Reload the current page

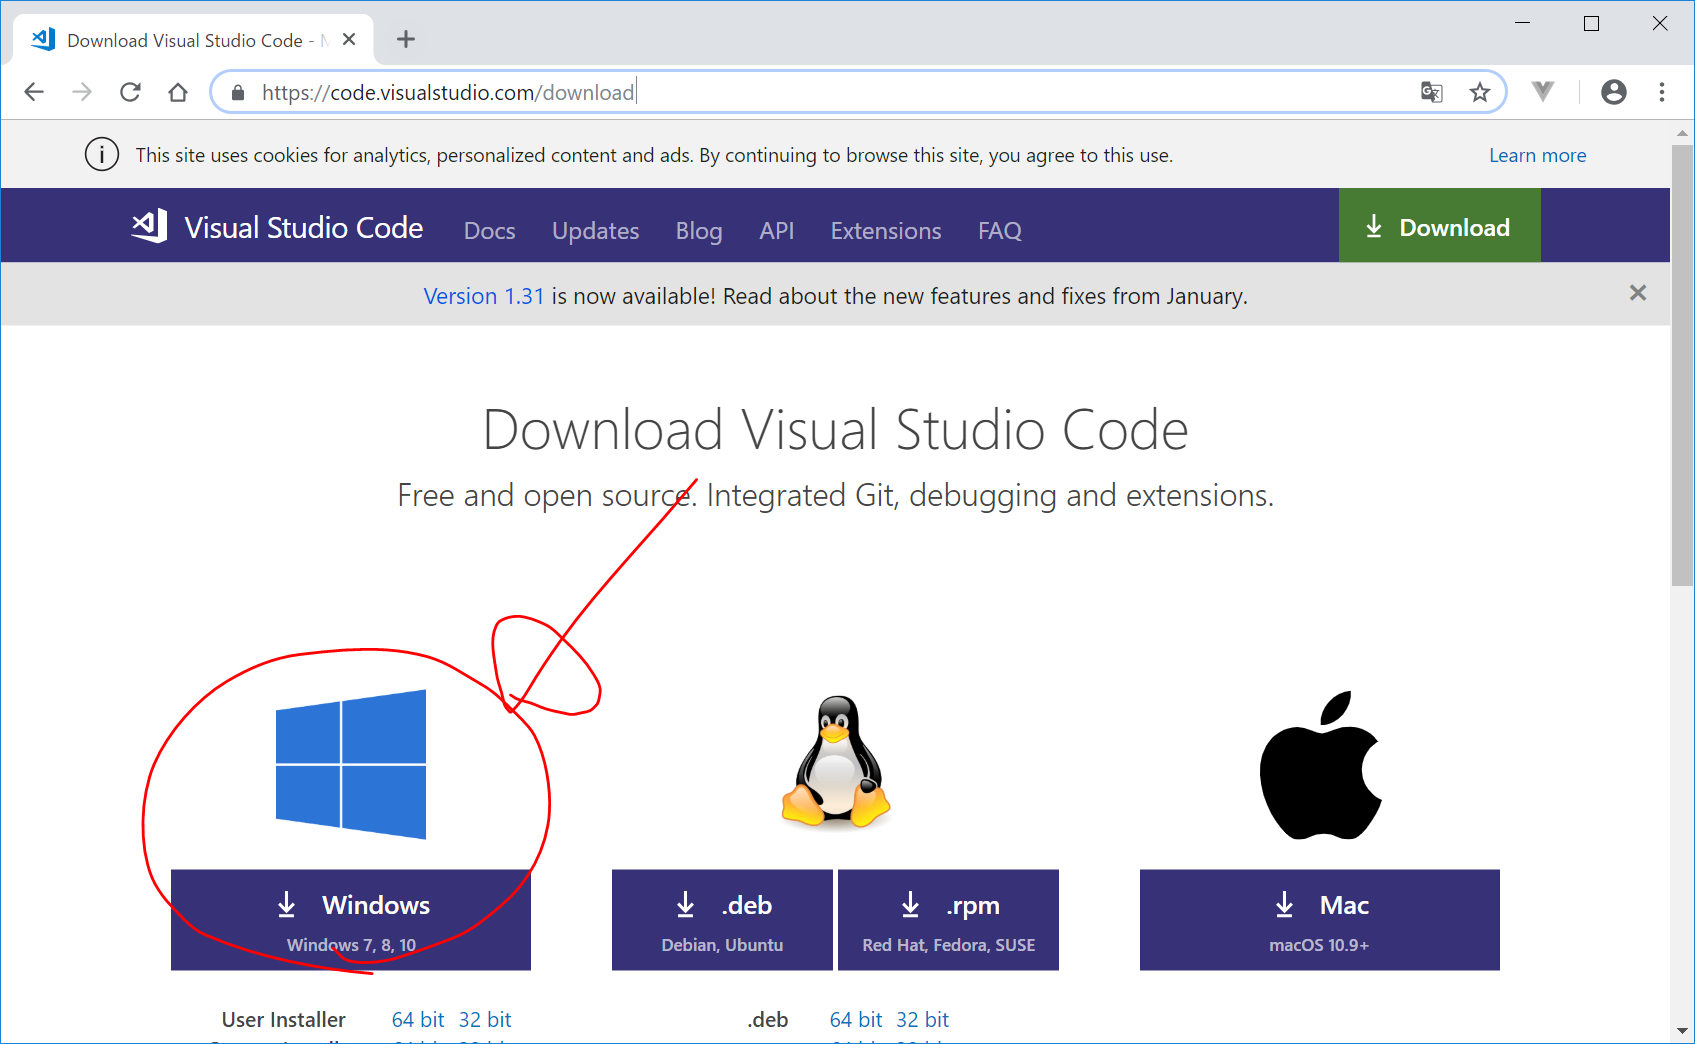130,92
